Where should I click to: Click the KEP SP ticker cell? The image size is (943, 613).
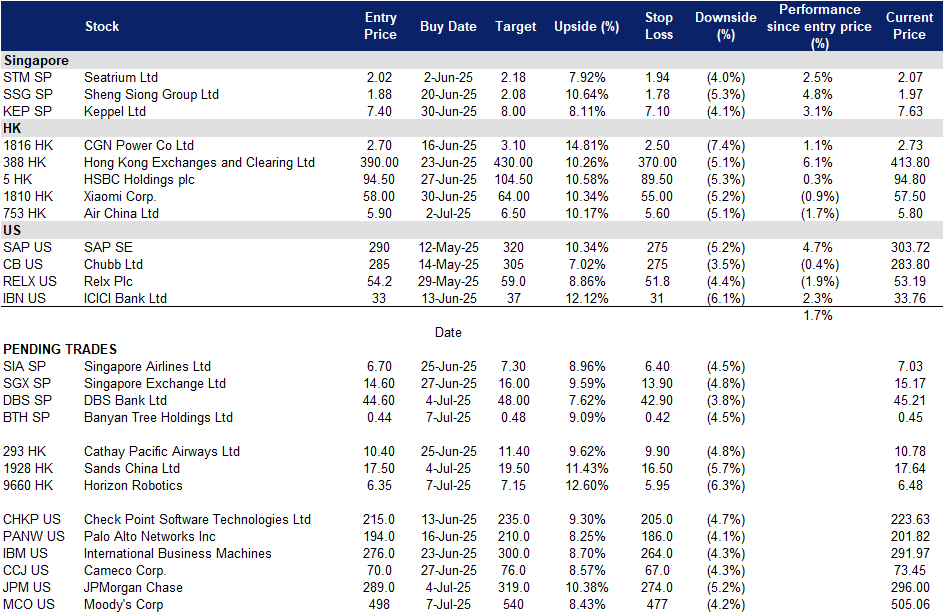(28, 111)
